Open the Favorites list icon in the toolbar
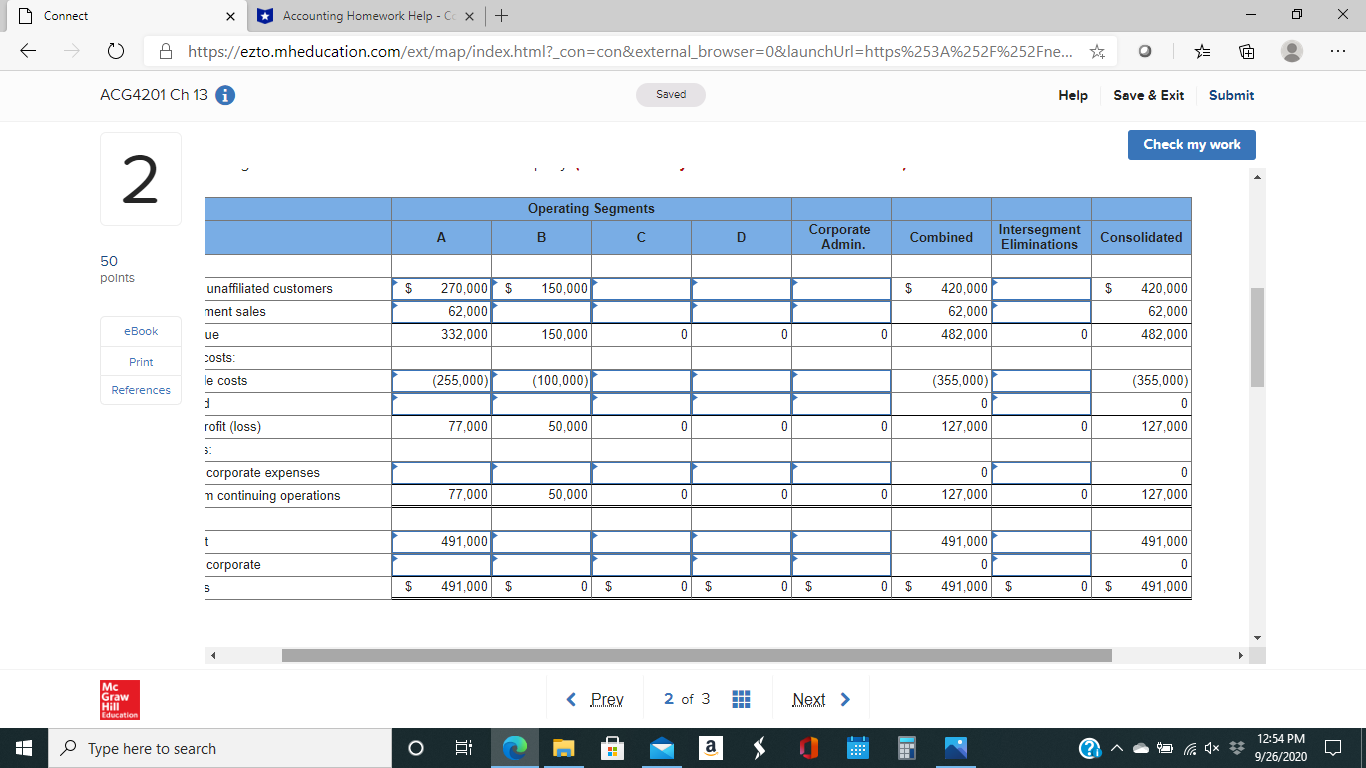Image resolution: width=1366 pixels, height=768 pixels. coord(1201,51)
